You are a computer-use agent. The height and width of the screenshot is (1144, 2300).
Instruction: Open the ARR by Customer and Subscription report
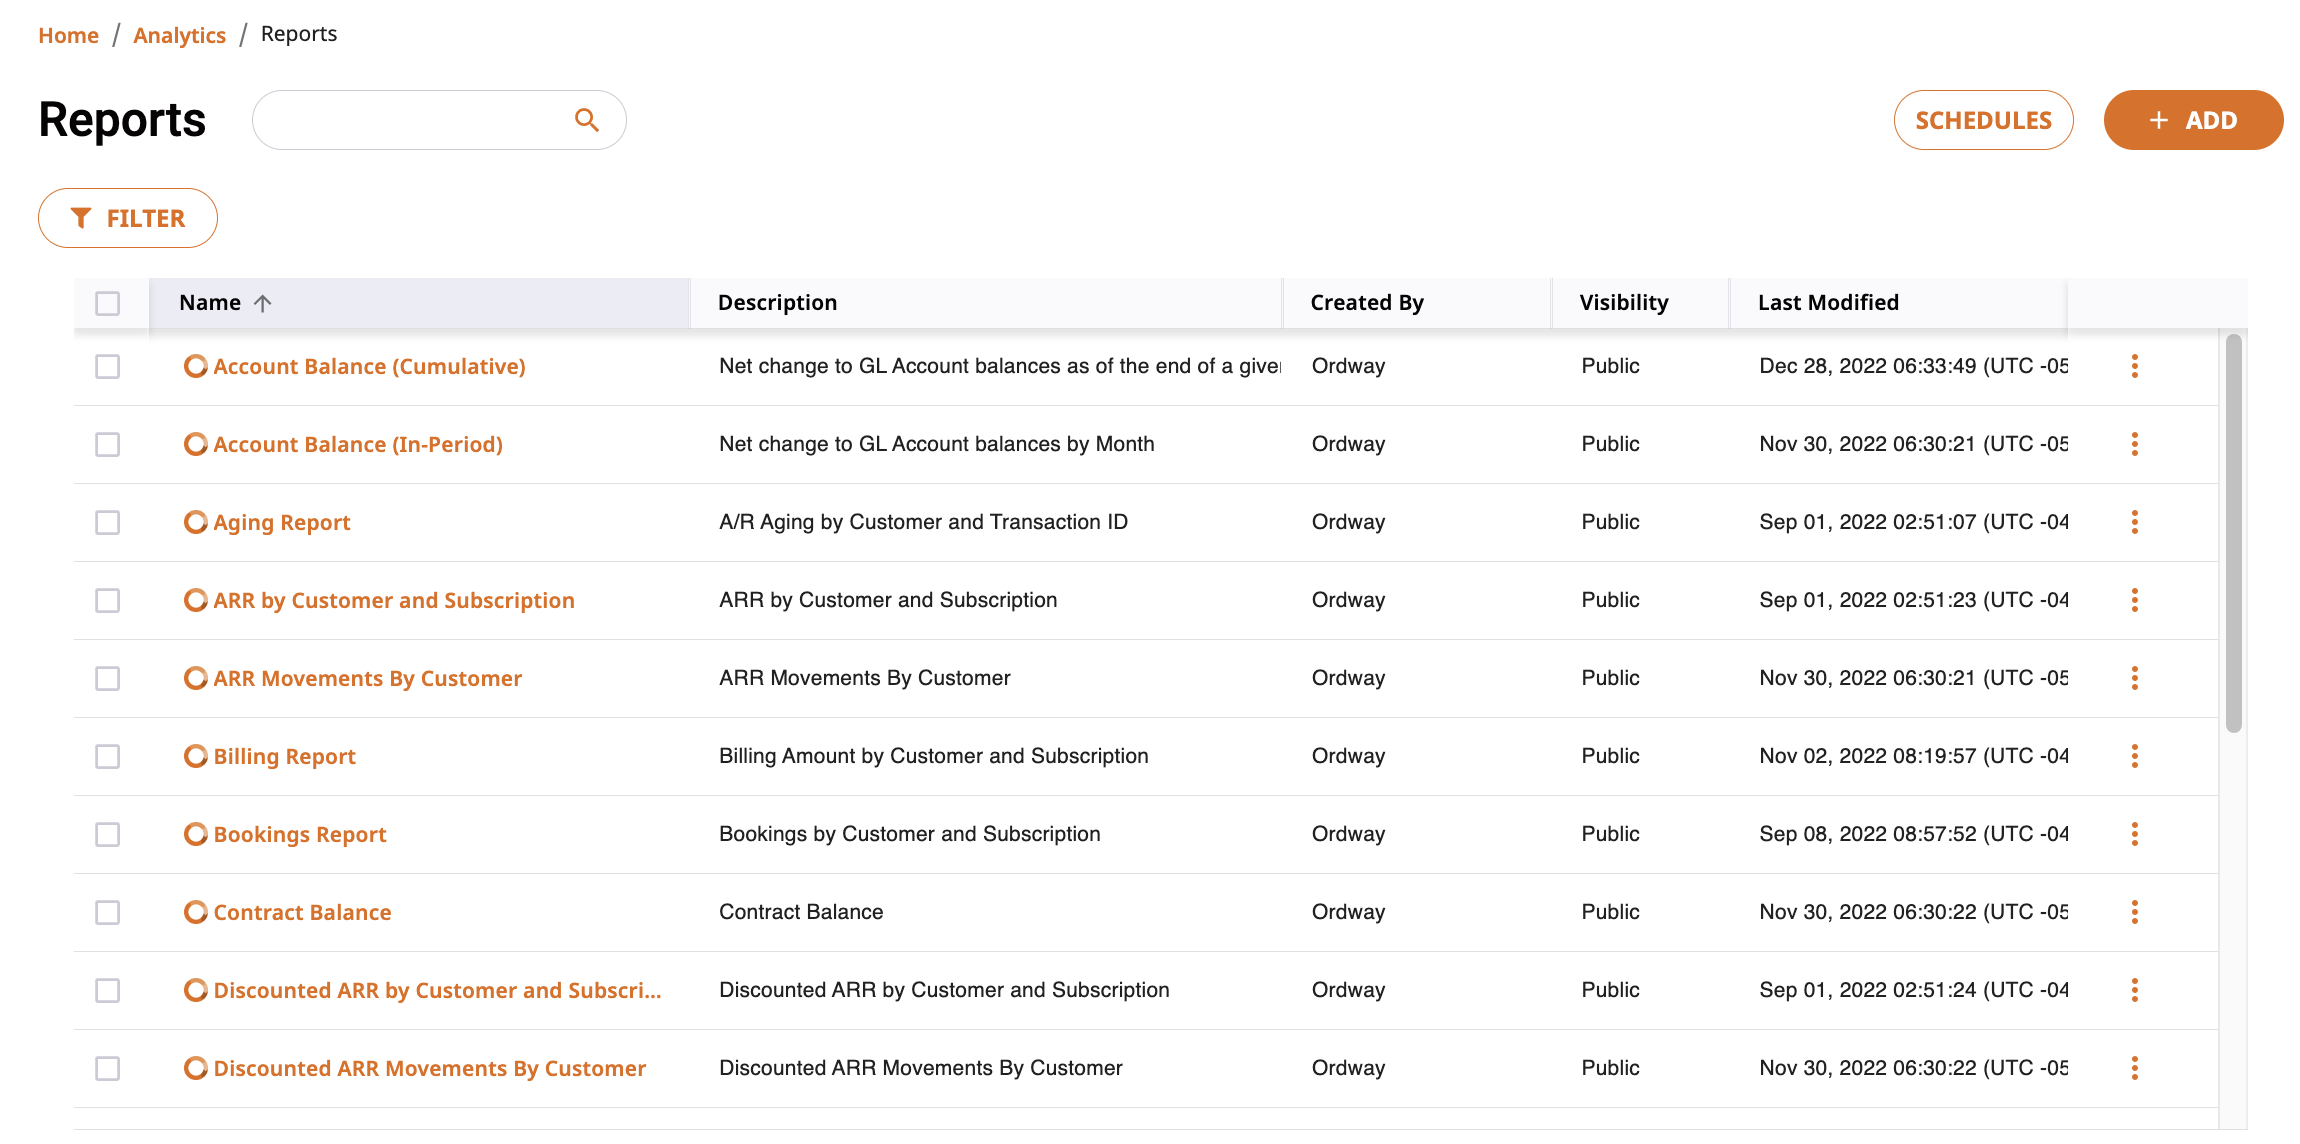pos(394,600)
